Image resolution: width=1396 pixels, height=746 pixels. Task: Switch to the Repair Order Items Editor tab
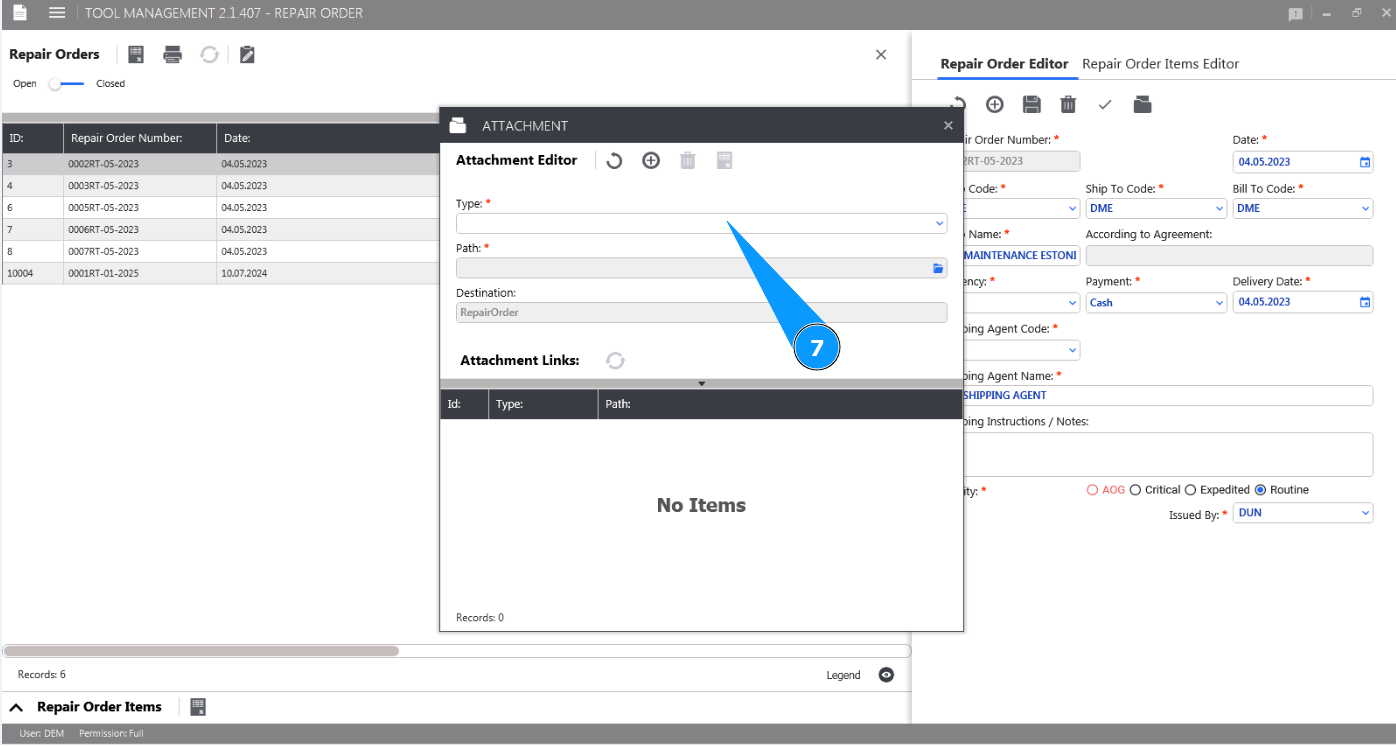[x=1161, y=64]
